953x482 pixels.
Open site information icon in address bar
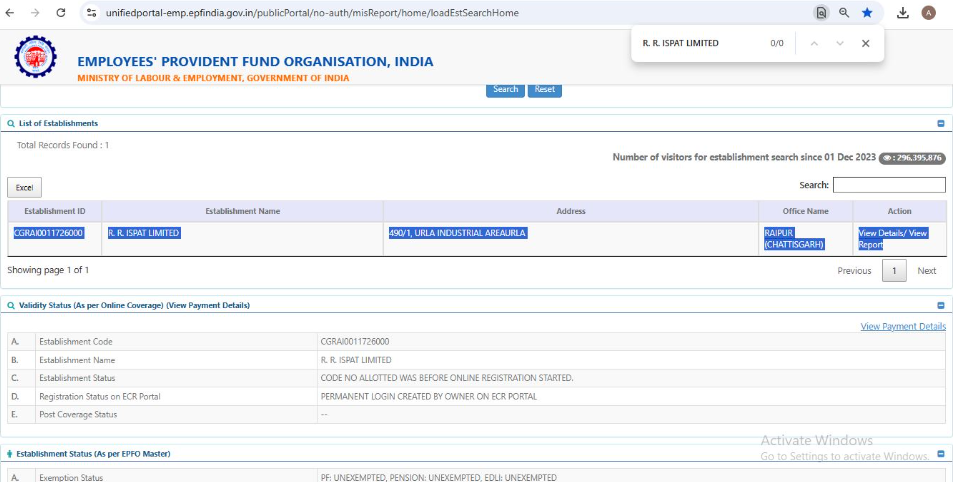(91, 12)
